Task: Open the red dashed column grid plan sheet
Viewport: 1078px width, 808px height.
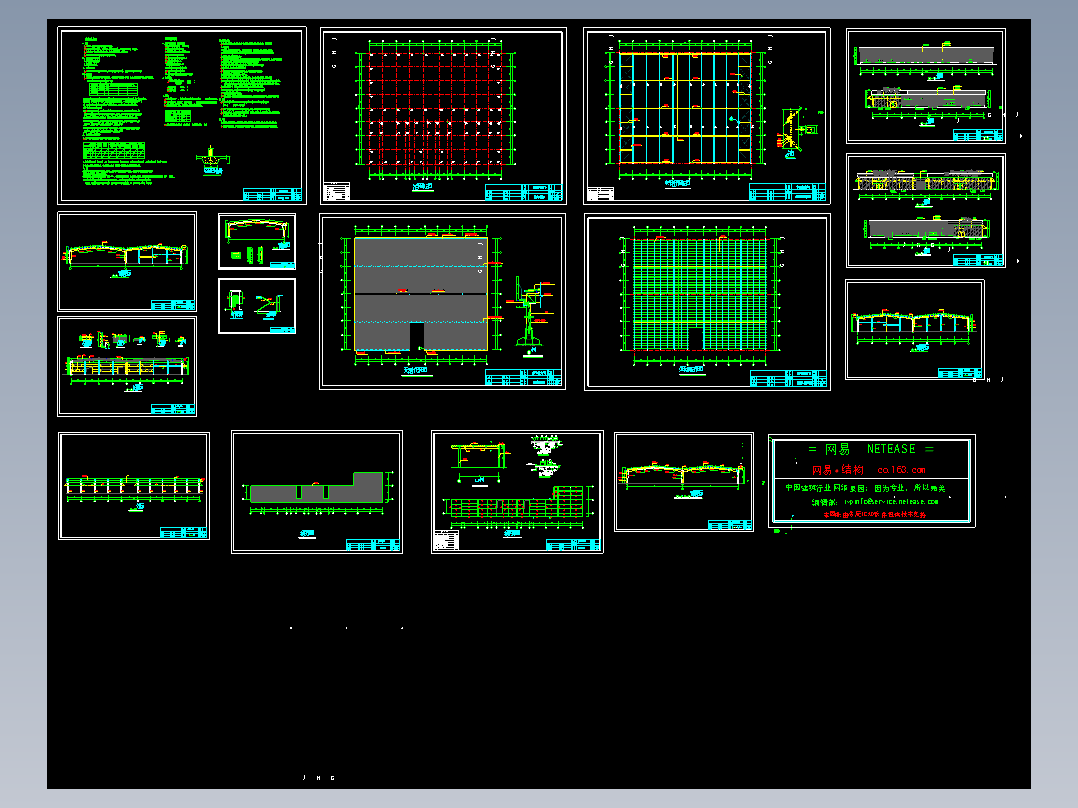Action: (443, 116)
